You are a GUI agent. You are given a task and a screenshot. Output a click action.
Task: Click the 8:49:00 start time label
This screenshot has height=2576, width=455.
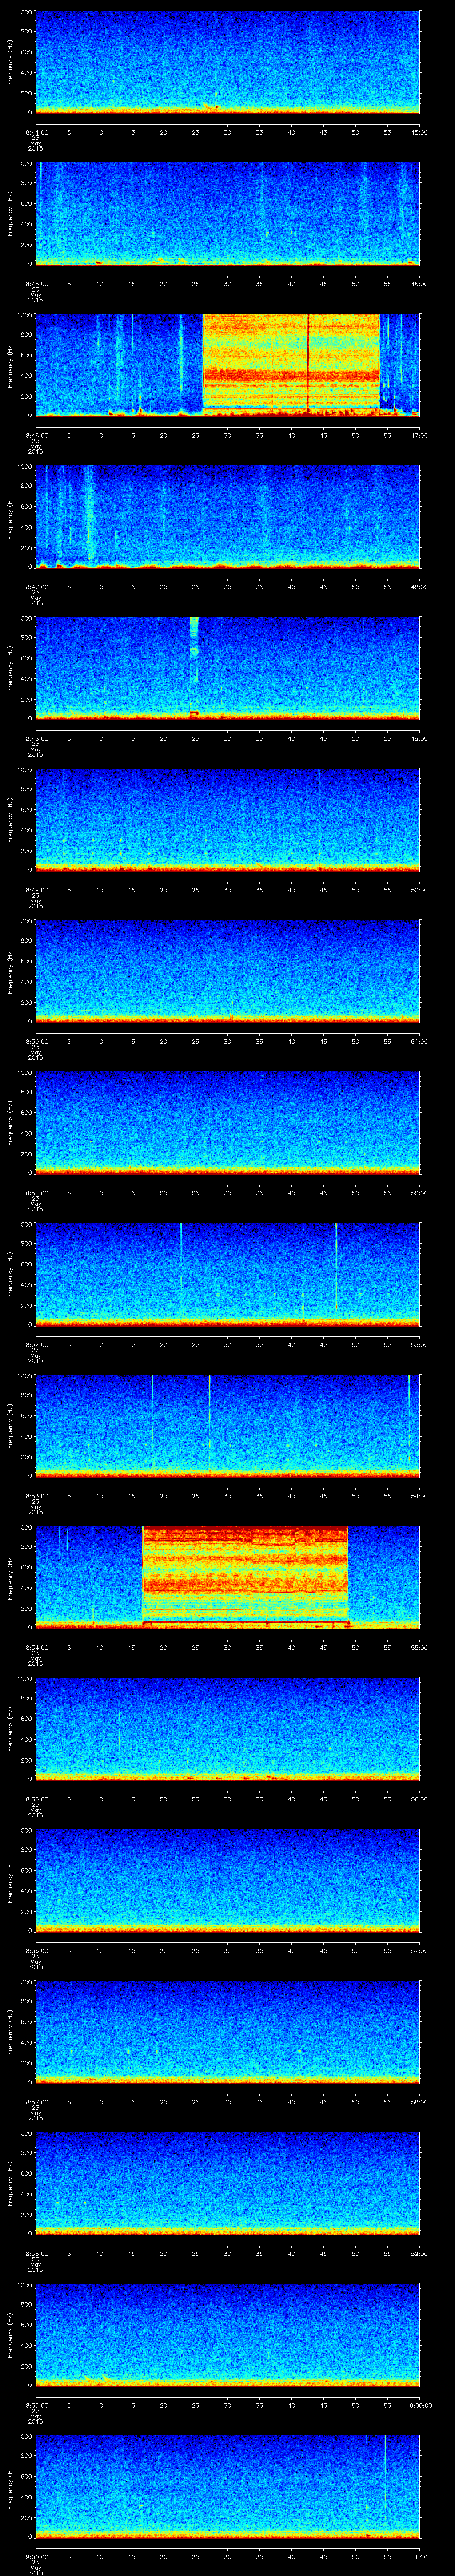point(36,891)
